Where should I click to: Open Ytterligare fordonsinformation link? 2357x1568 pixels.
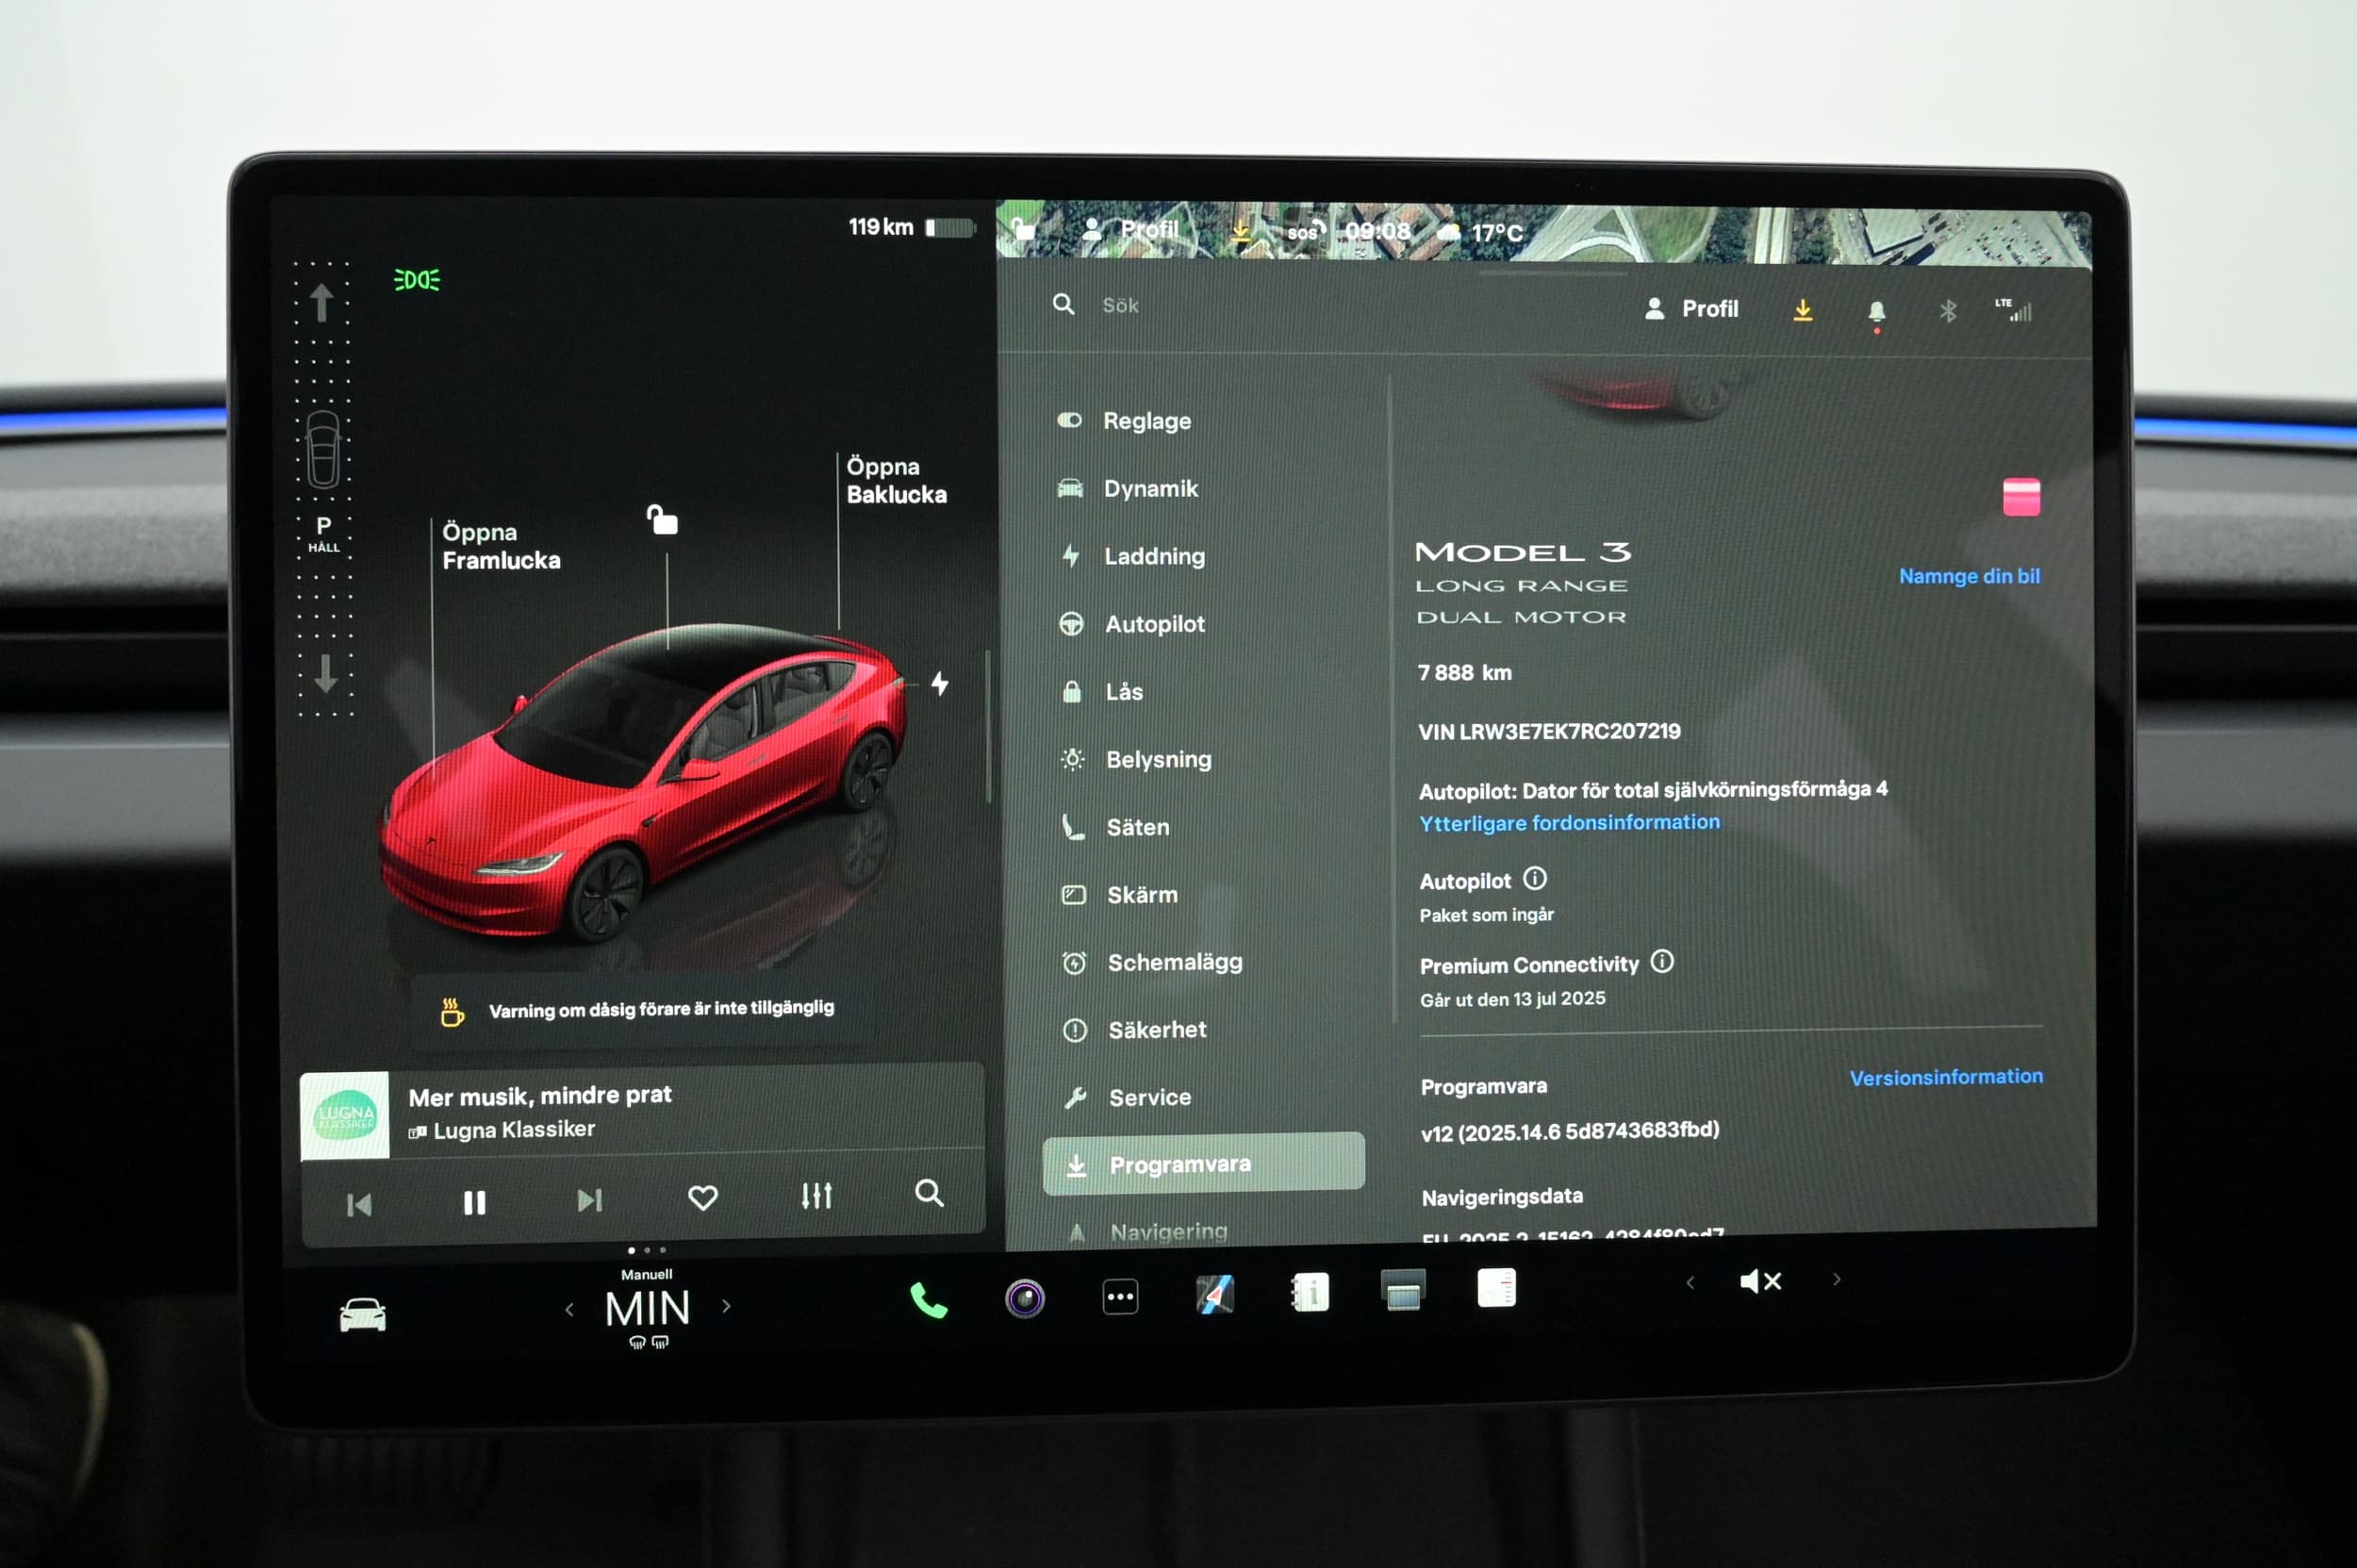tap(1569, 822)
